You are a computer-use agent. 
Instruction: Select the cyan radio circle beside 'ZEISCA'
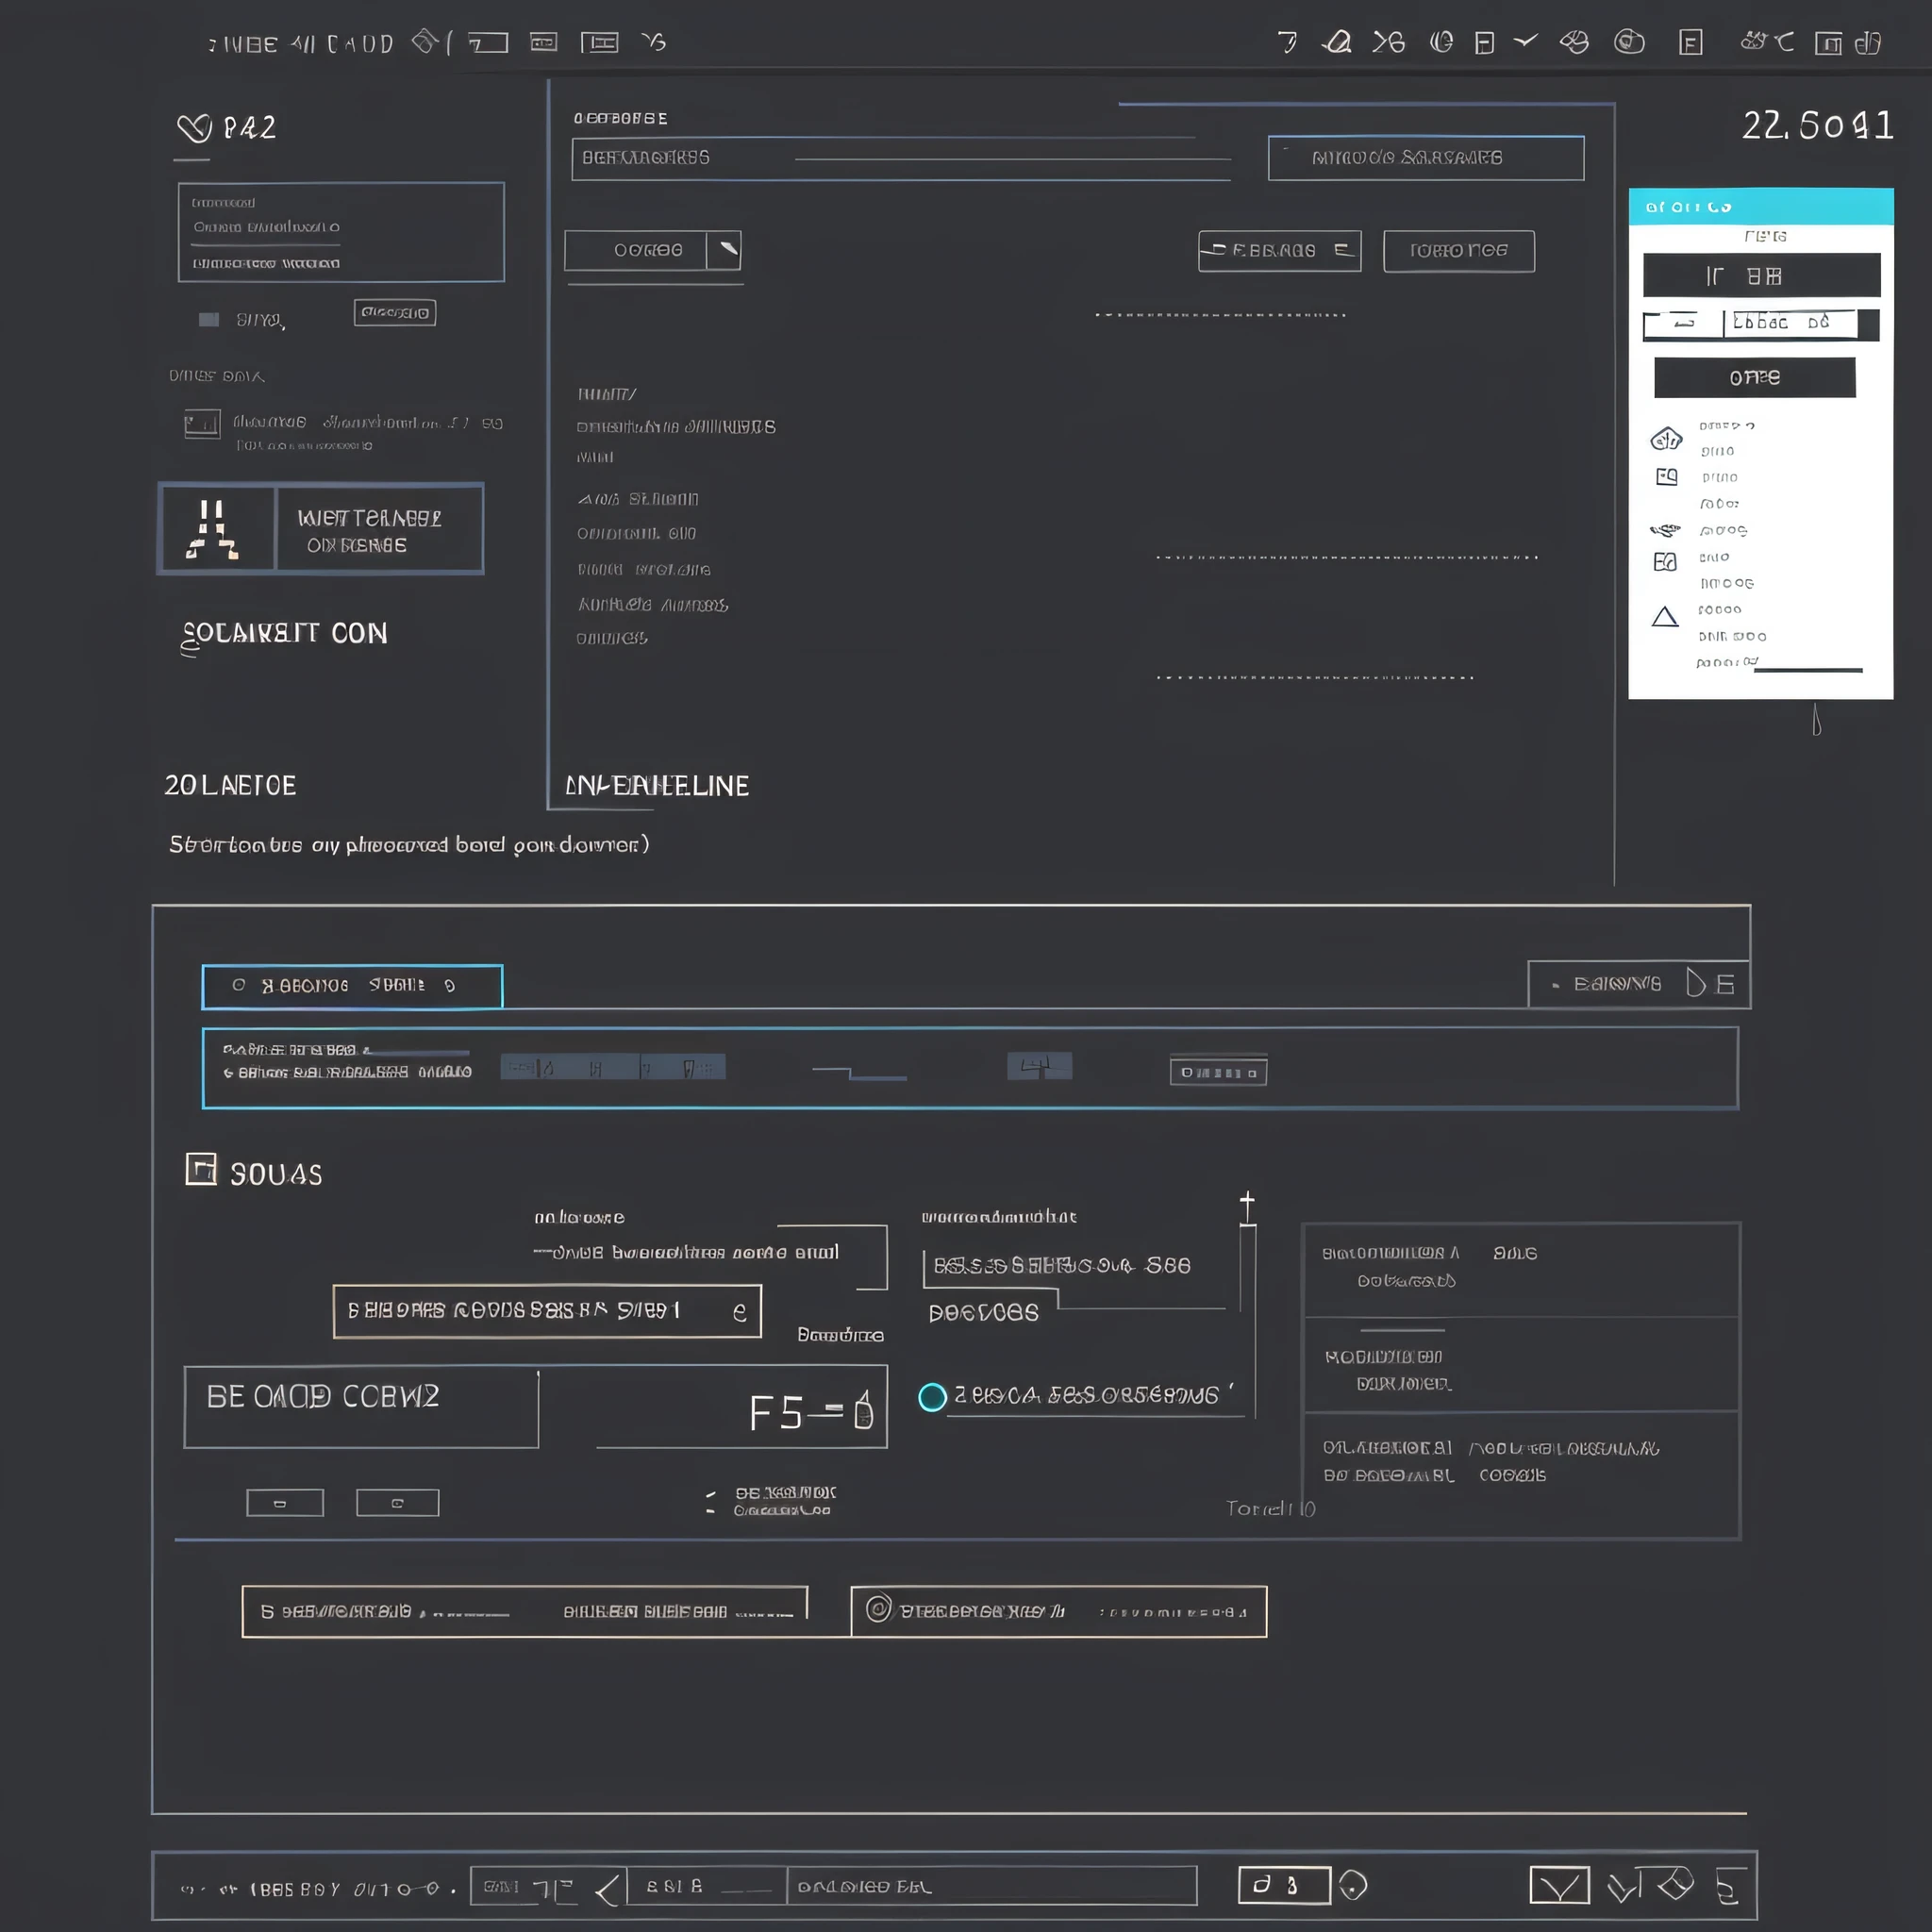click(x=932, y=1397)
